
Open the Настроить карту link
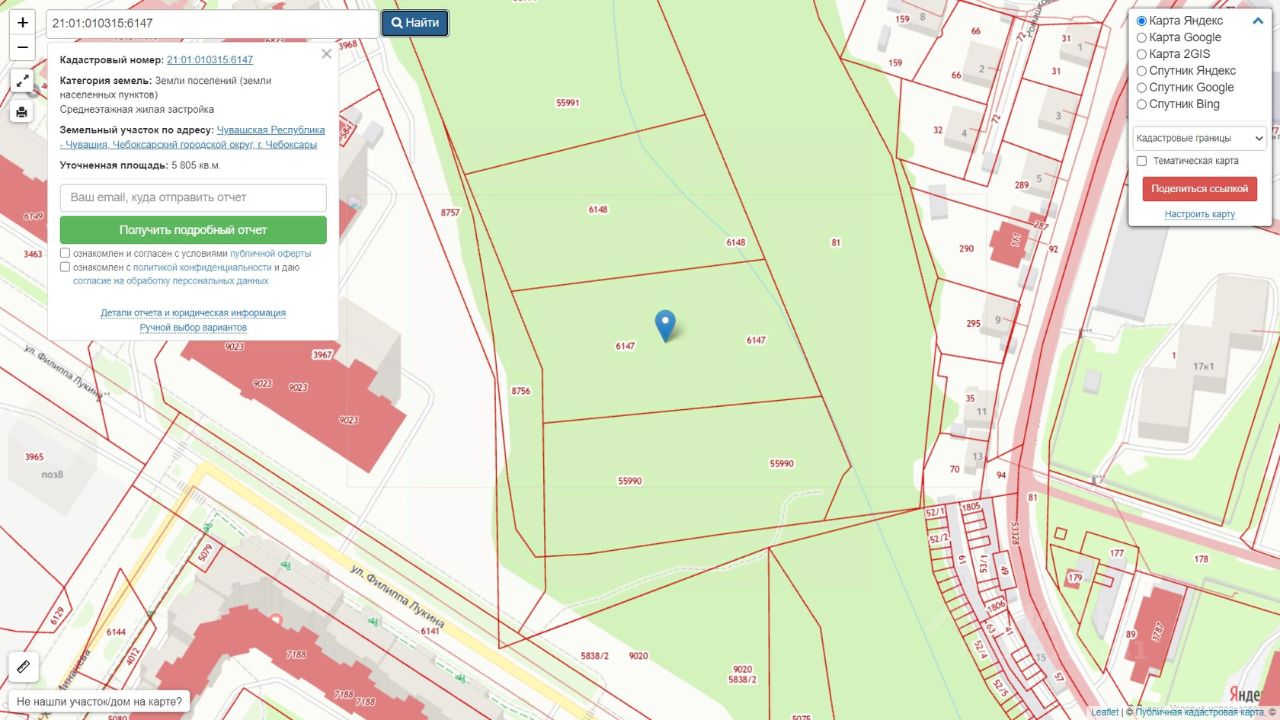click(1200, 214)
